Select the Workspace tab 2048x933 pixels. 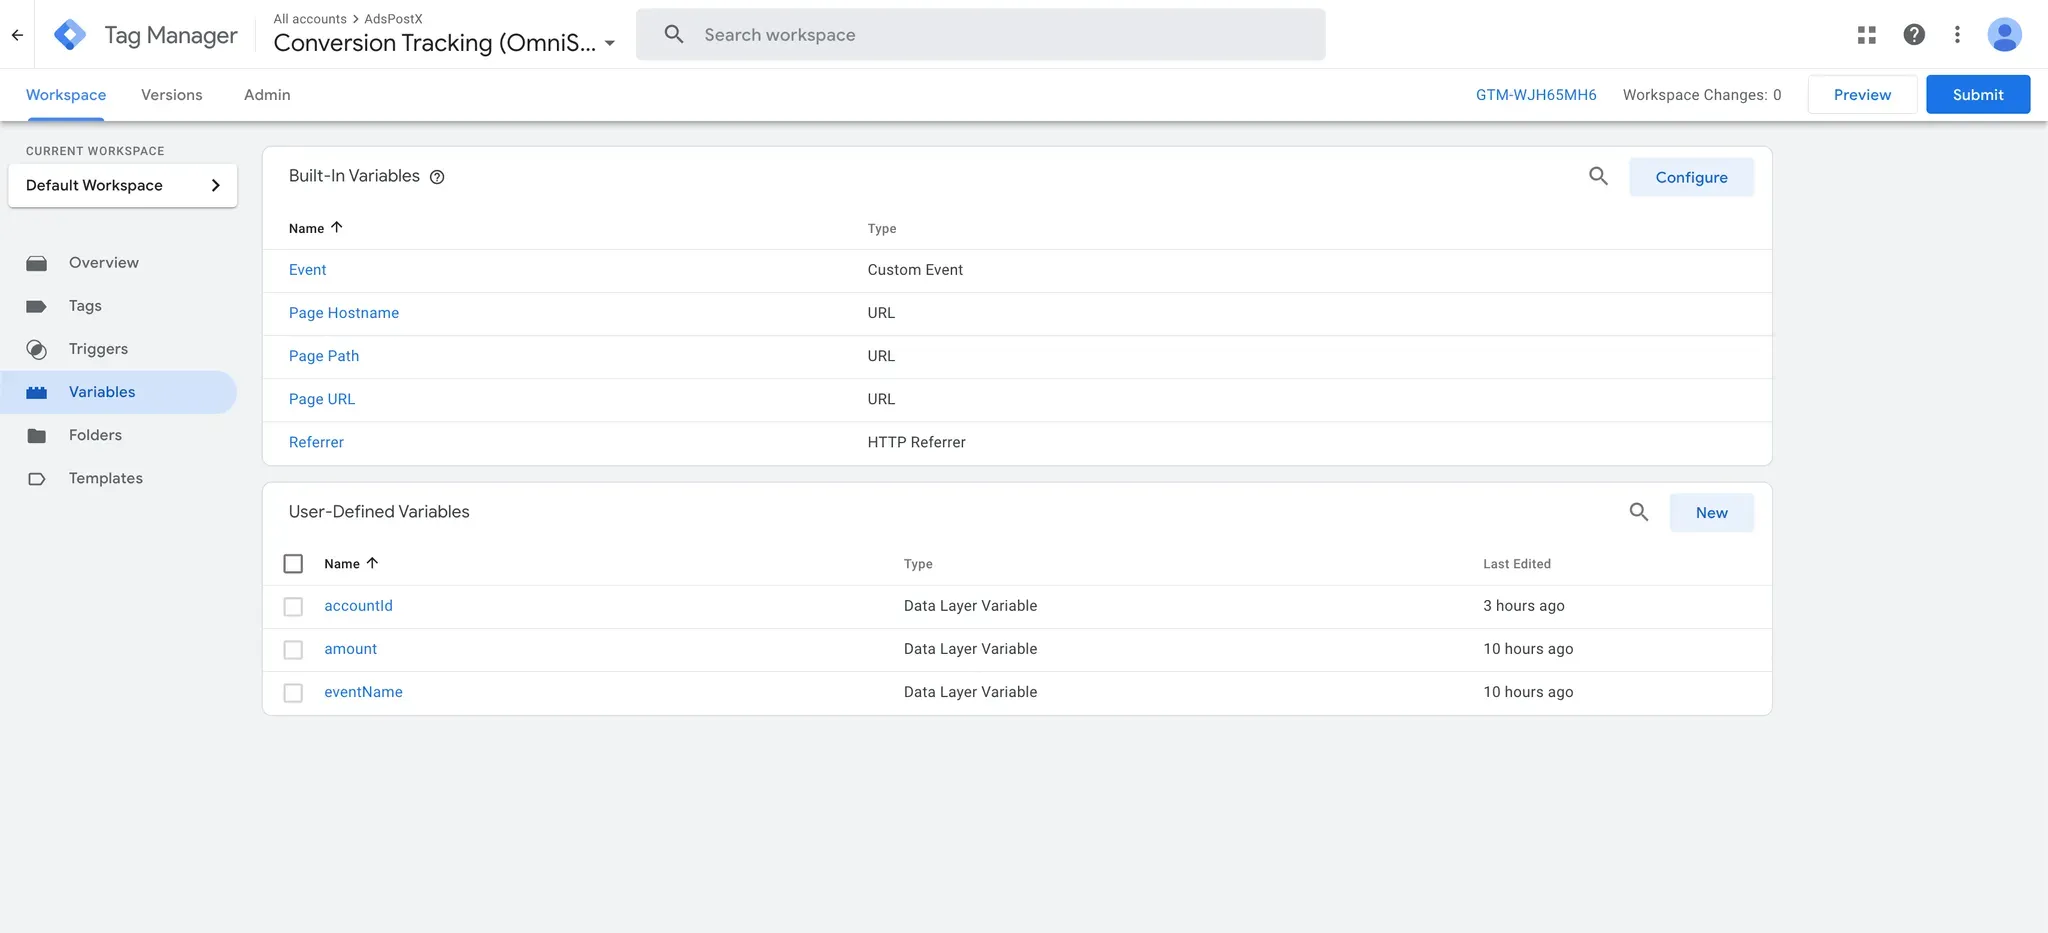pyautogui.click(x=66, y=95)
